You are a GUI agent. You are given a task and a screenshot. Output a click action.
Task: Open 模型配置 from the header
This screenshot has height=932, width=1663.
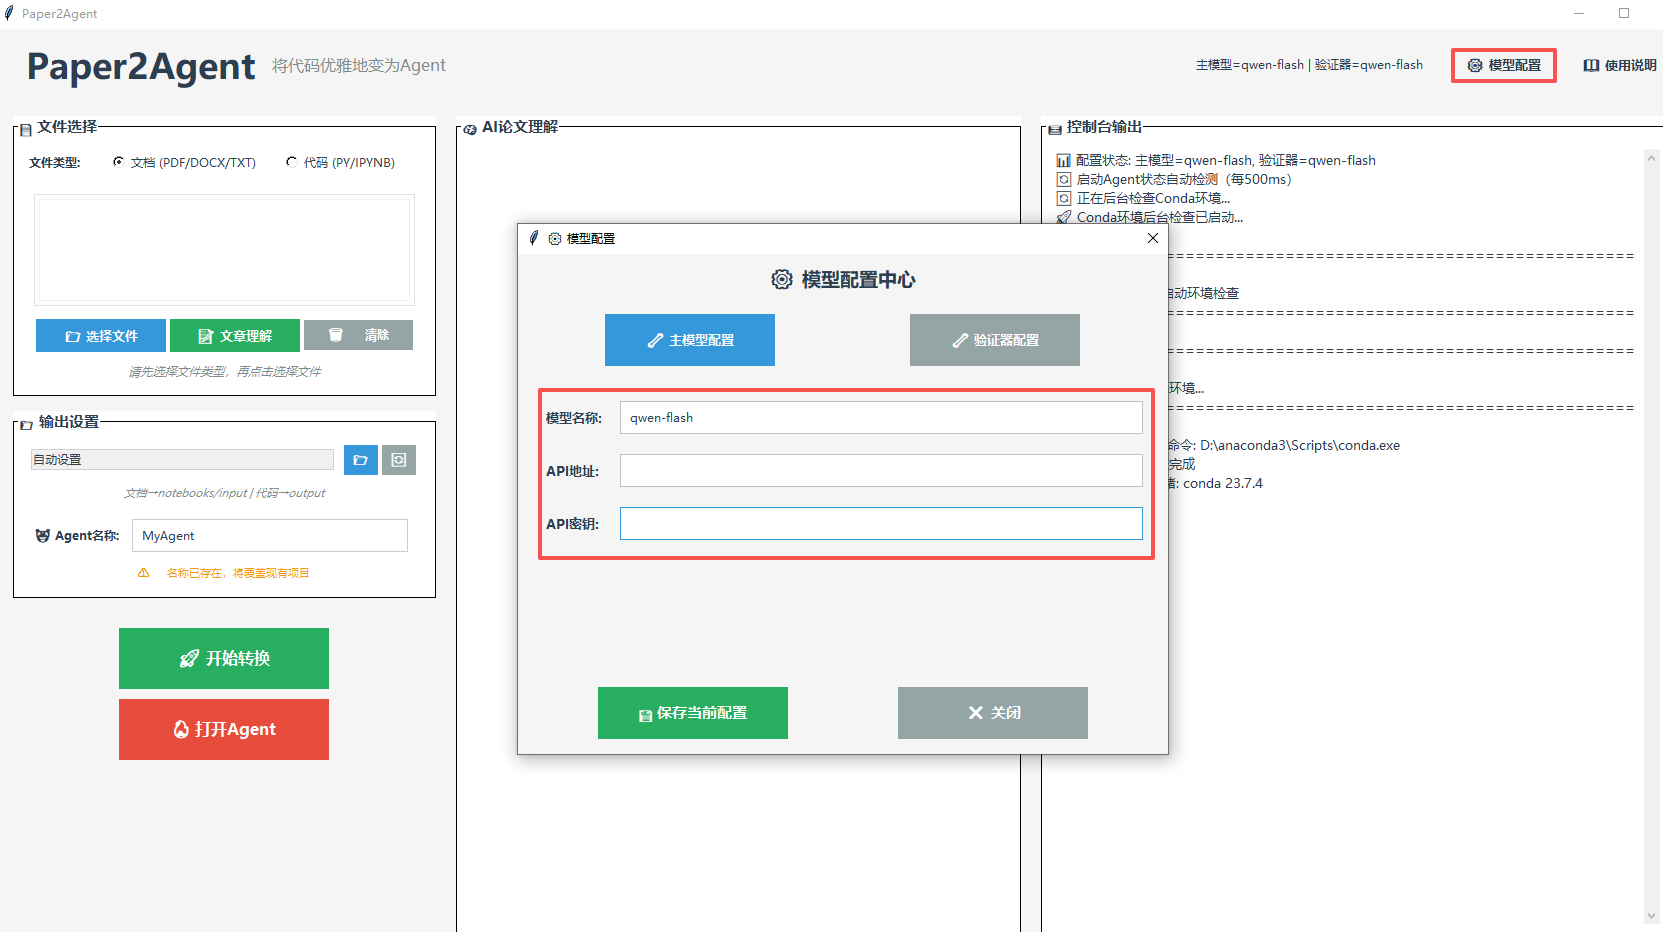(1503, 66)
